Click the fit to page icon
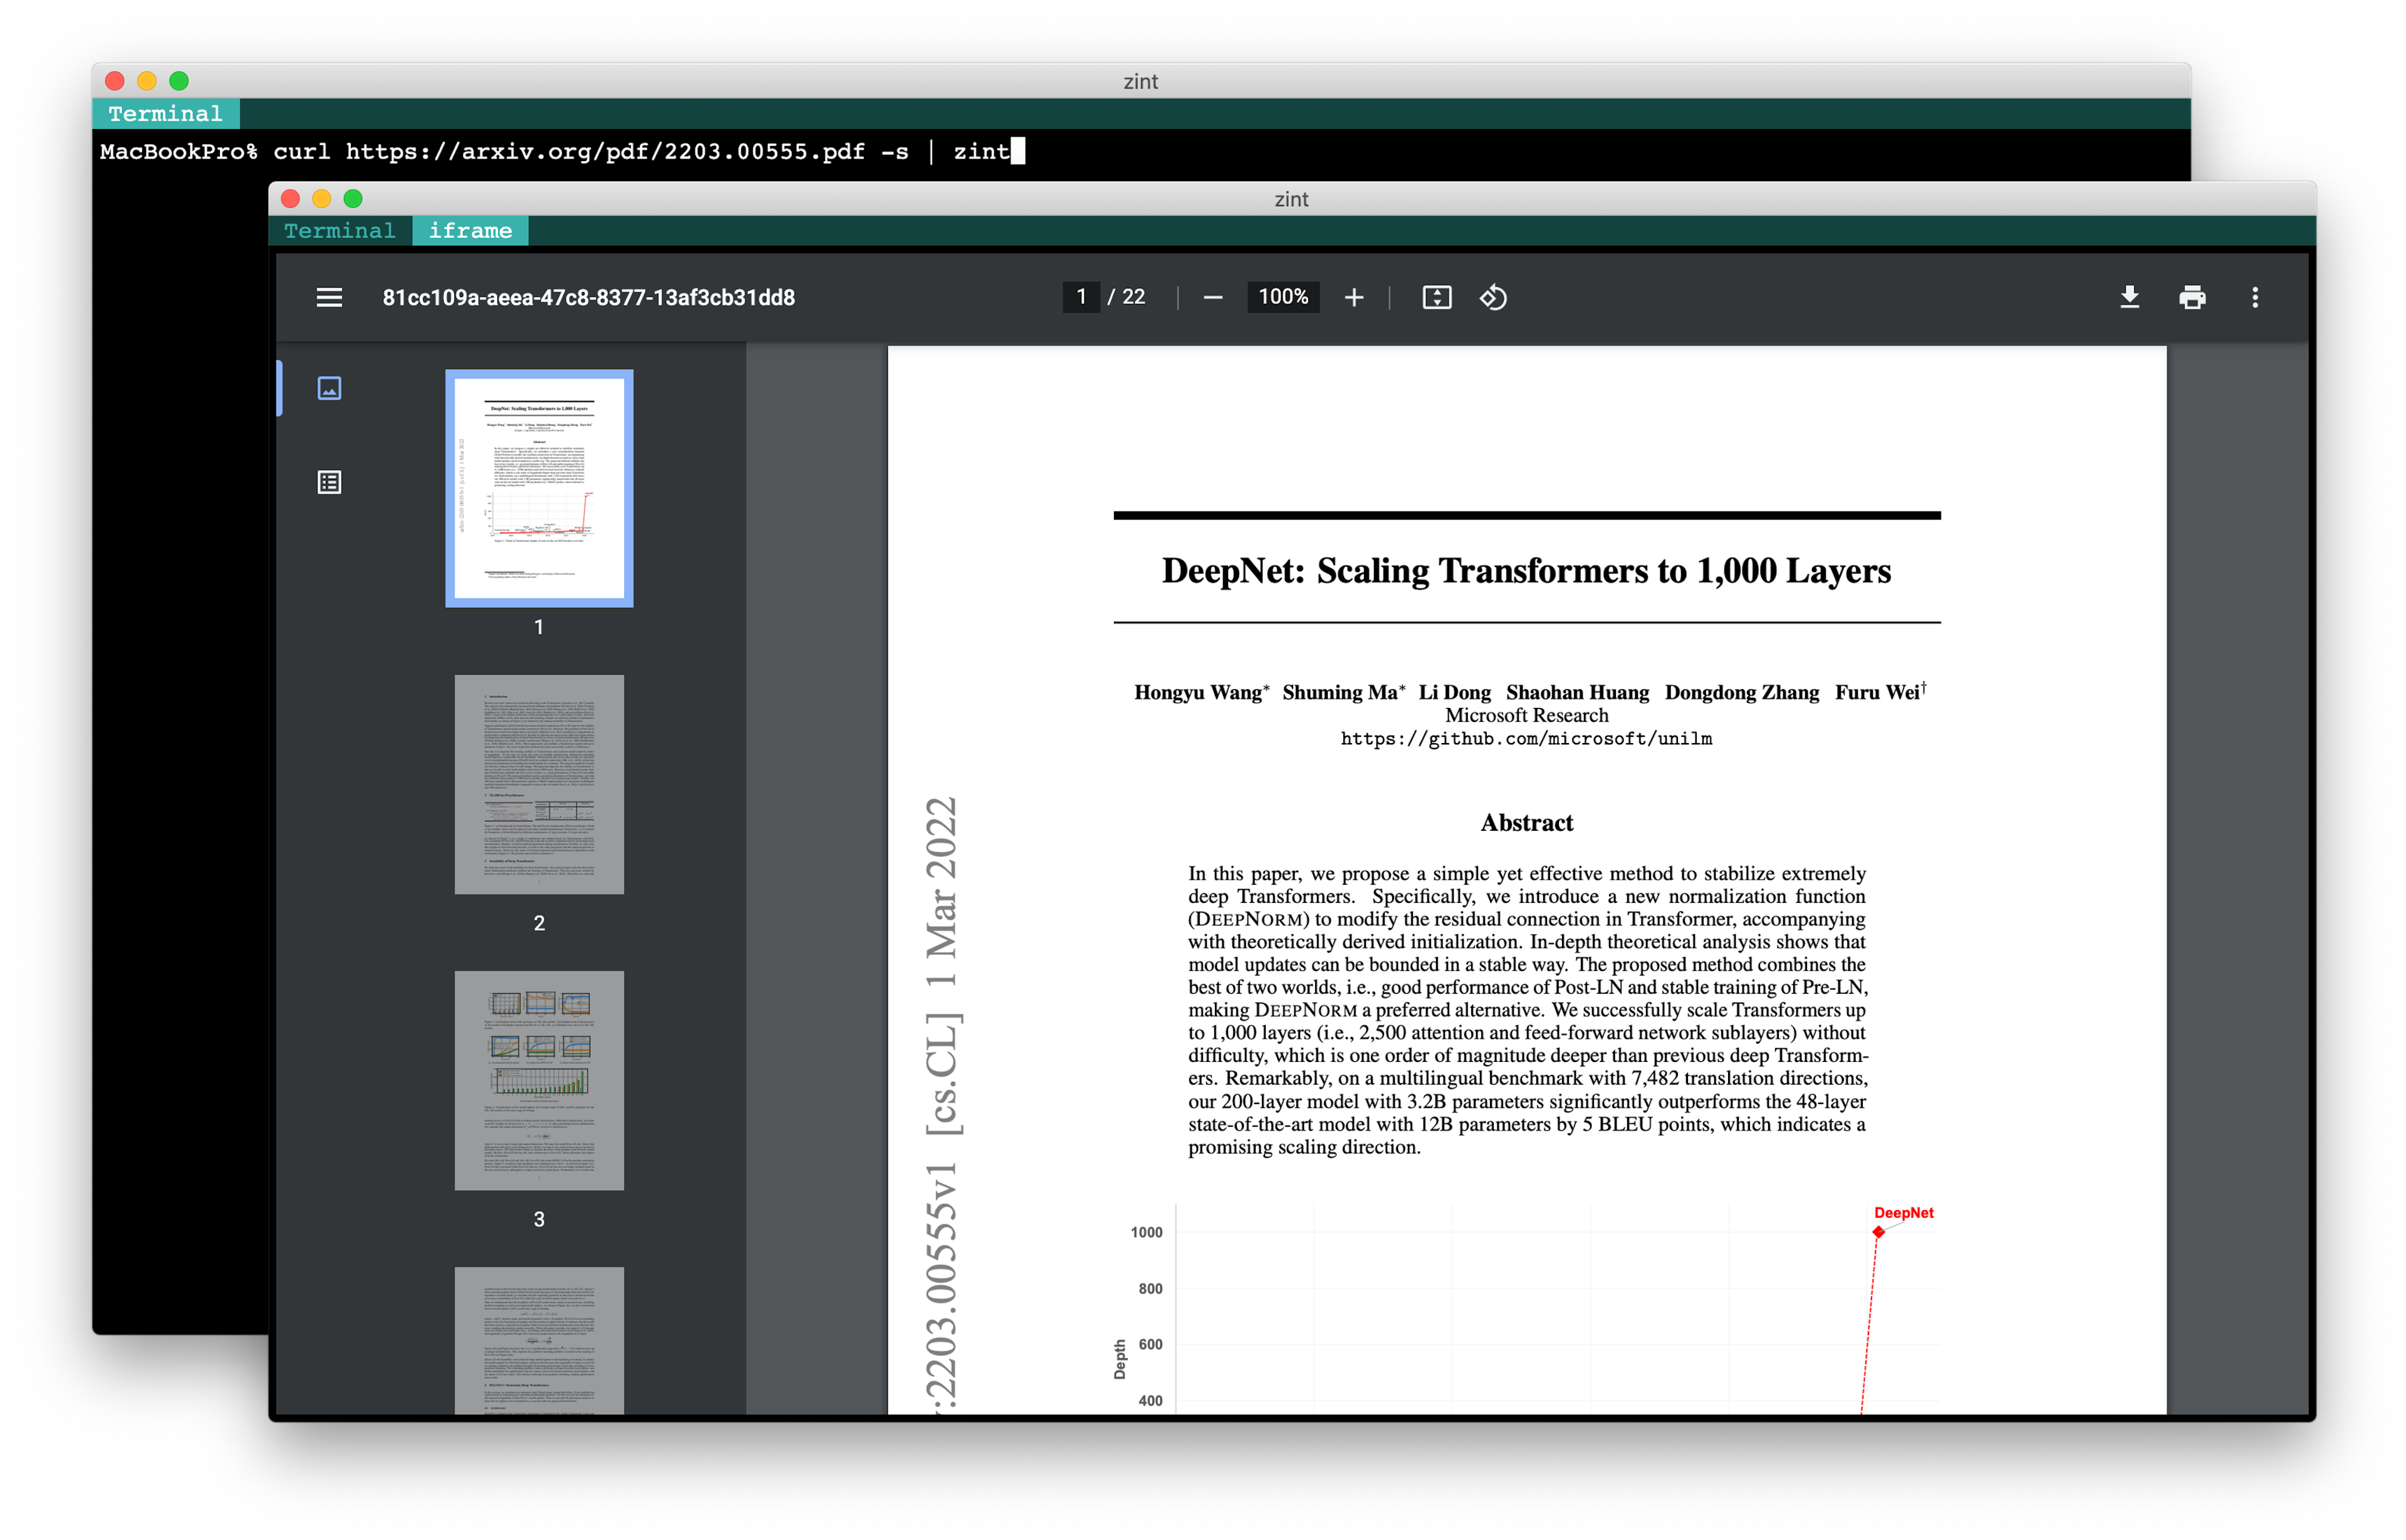 tap(1436, 297)
